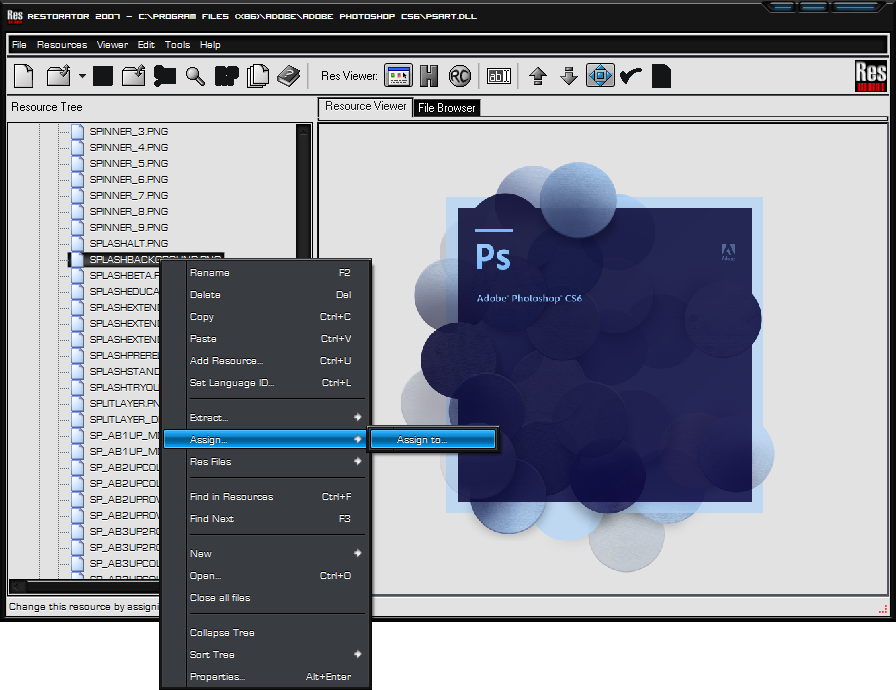This screenshot has height=690, width=896.
Task: Click the black page icon beside the checkmark
Action: [661, 76]
